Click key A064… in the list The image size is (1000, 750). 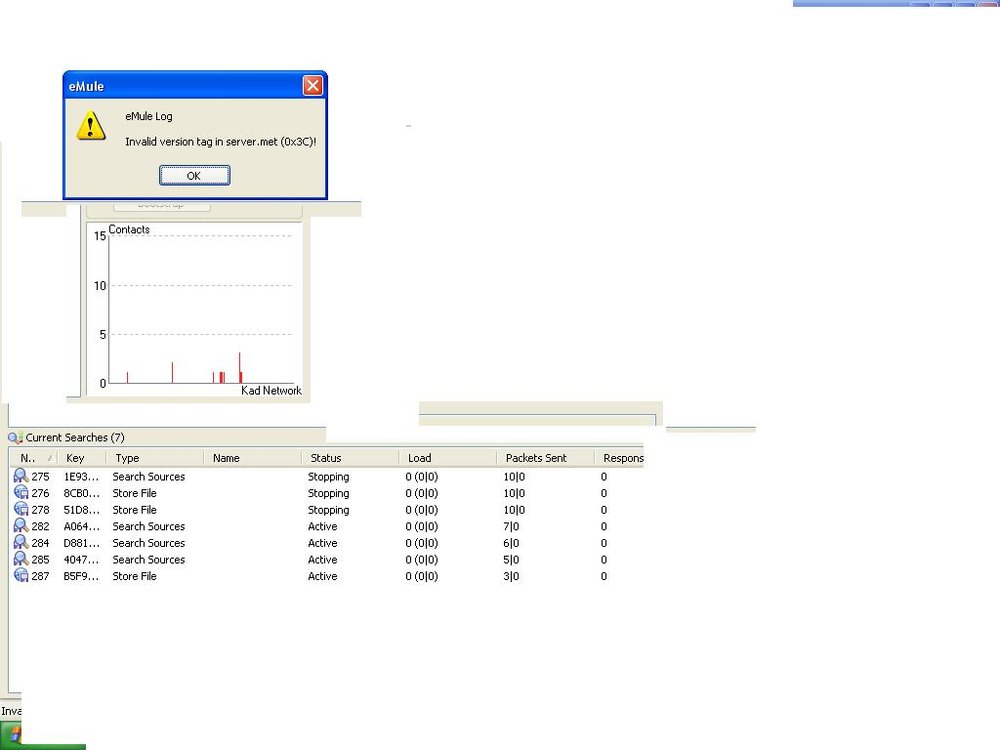click(x=82, y=526)
